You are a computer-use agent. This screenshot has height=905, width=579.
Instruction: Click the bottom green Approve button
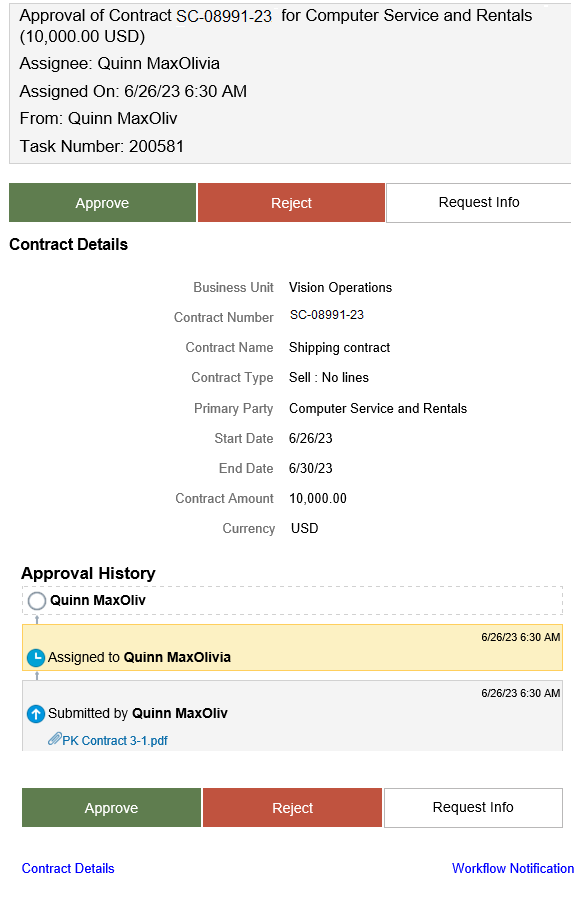pyautogui.click(x=111, y=807)
